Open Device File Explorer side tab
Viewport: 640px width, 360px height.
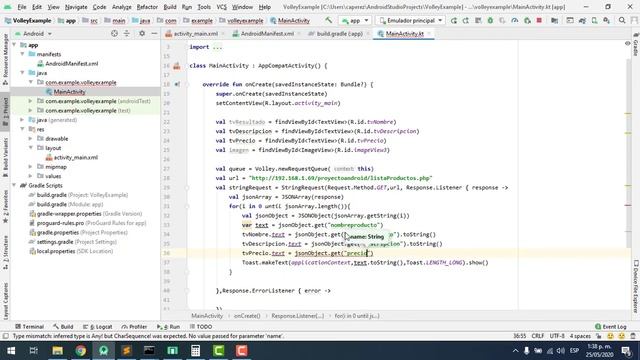(x=636, y=287)
